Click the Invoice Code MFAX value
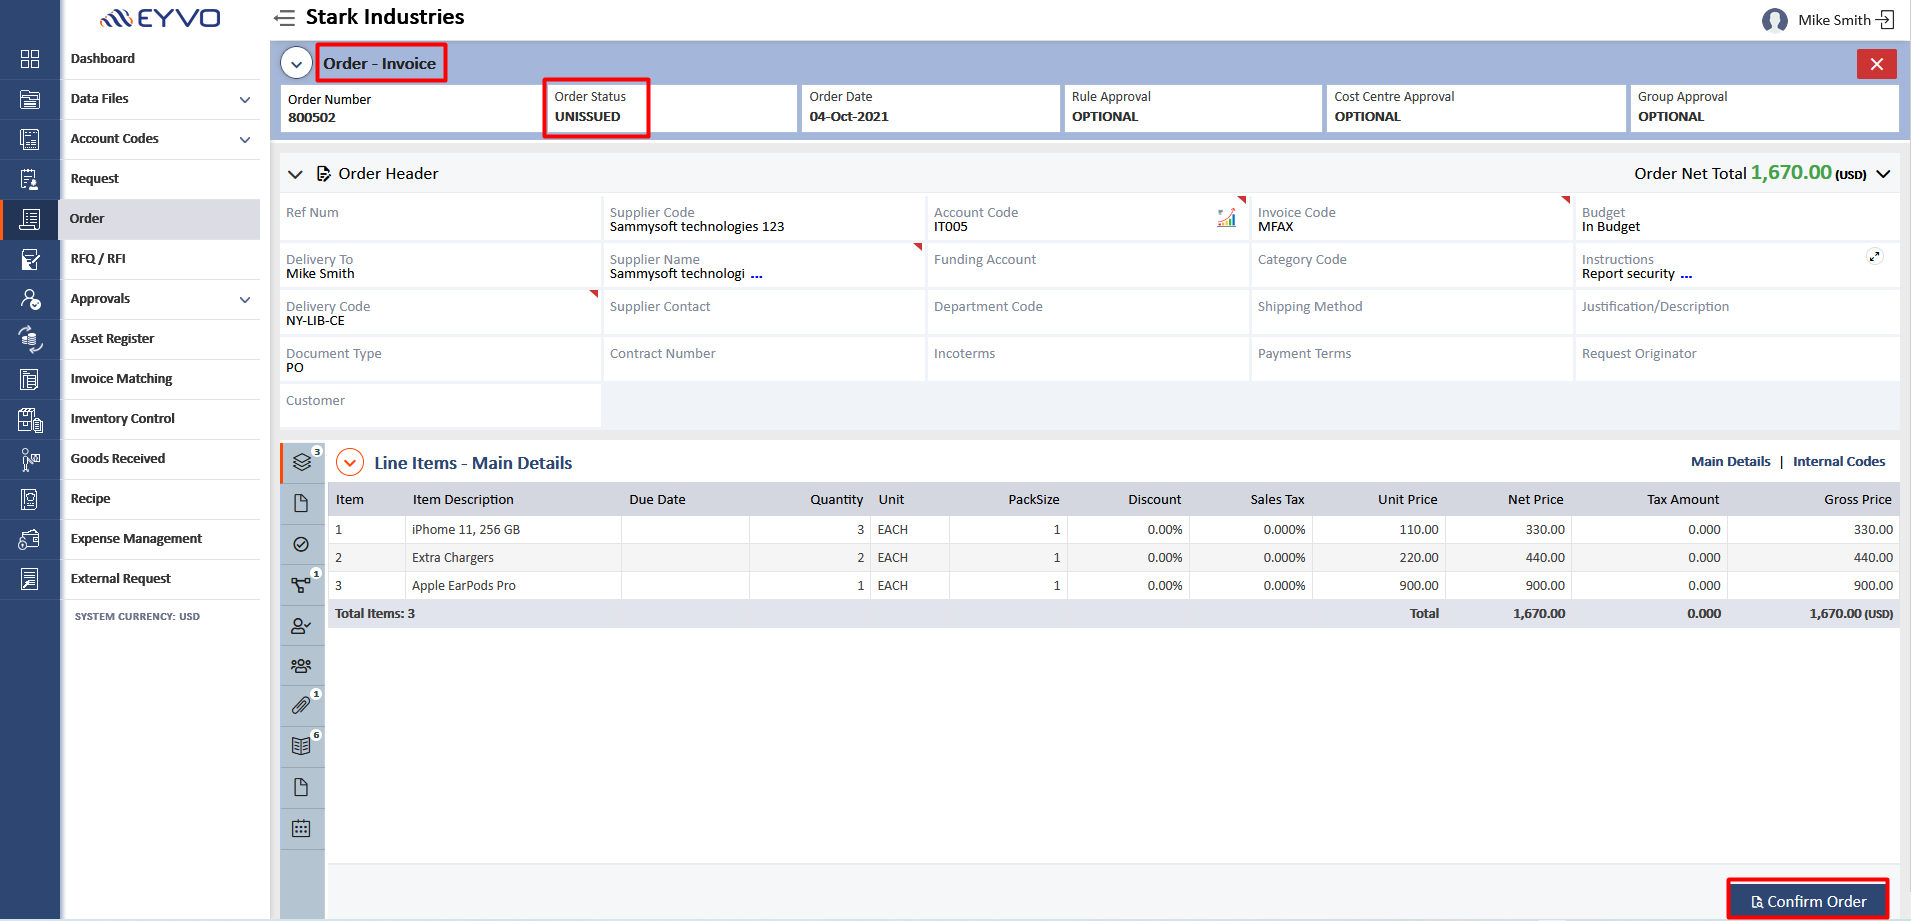 [1276, 227]
